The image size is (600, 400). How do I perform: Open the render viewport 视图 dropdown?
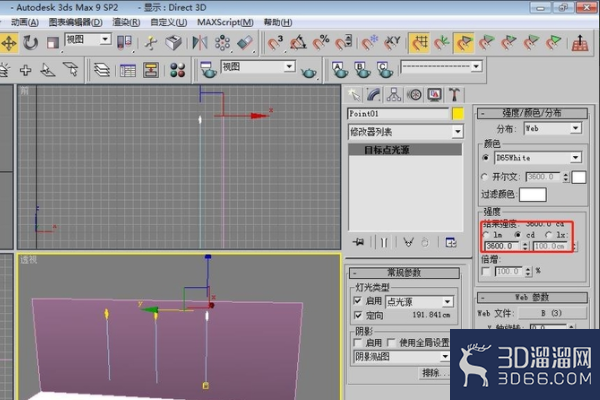pyautogui.click(x=258, y=67)
